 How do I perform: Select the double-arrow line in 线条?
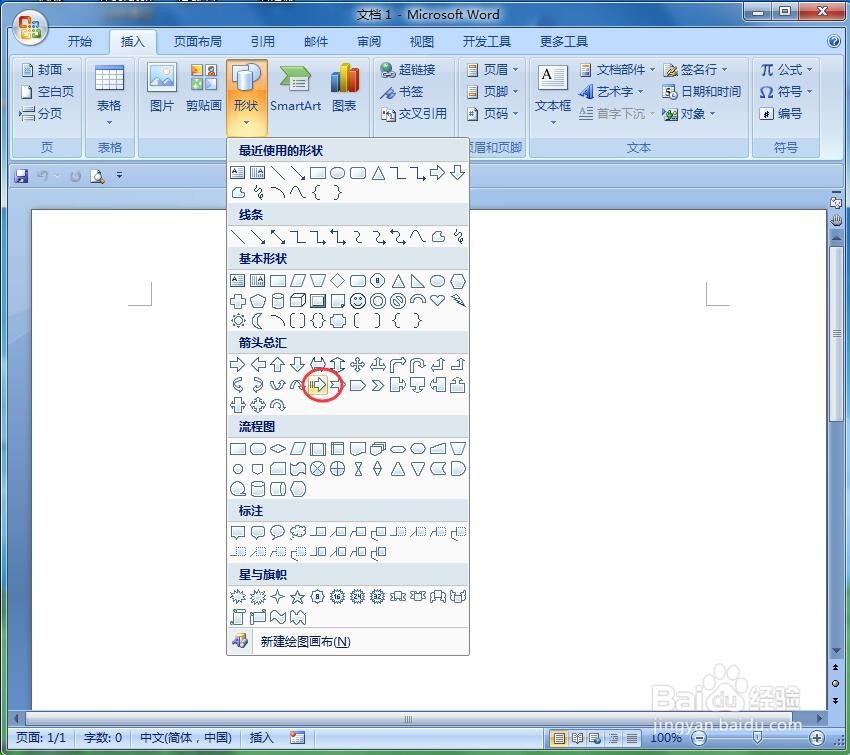pyautogui.click(x=278, y=237)
